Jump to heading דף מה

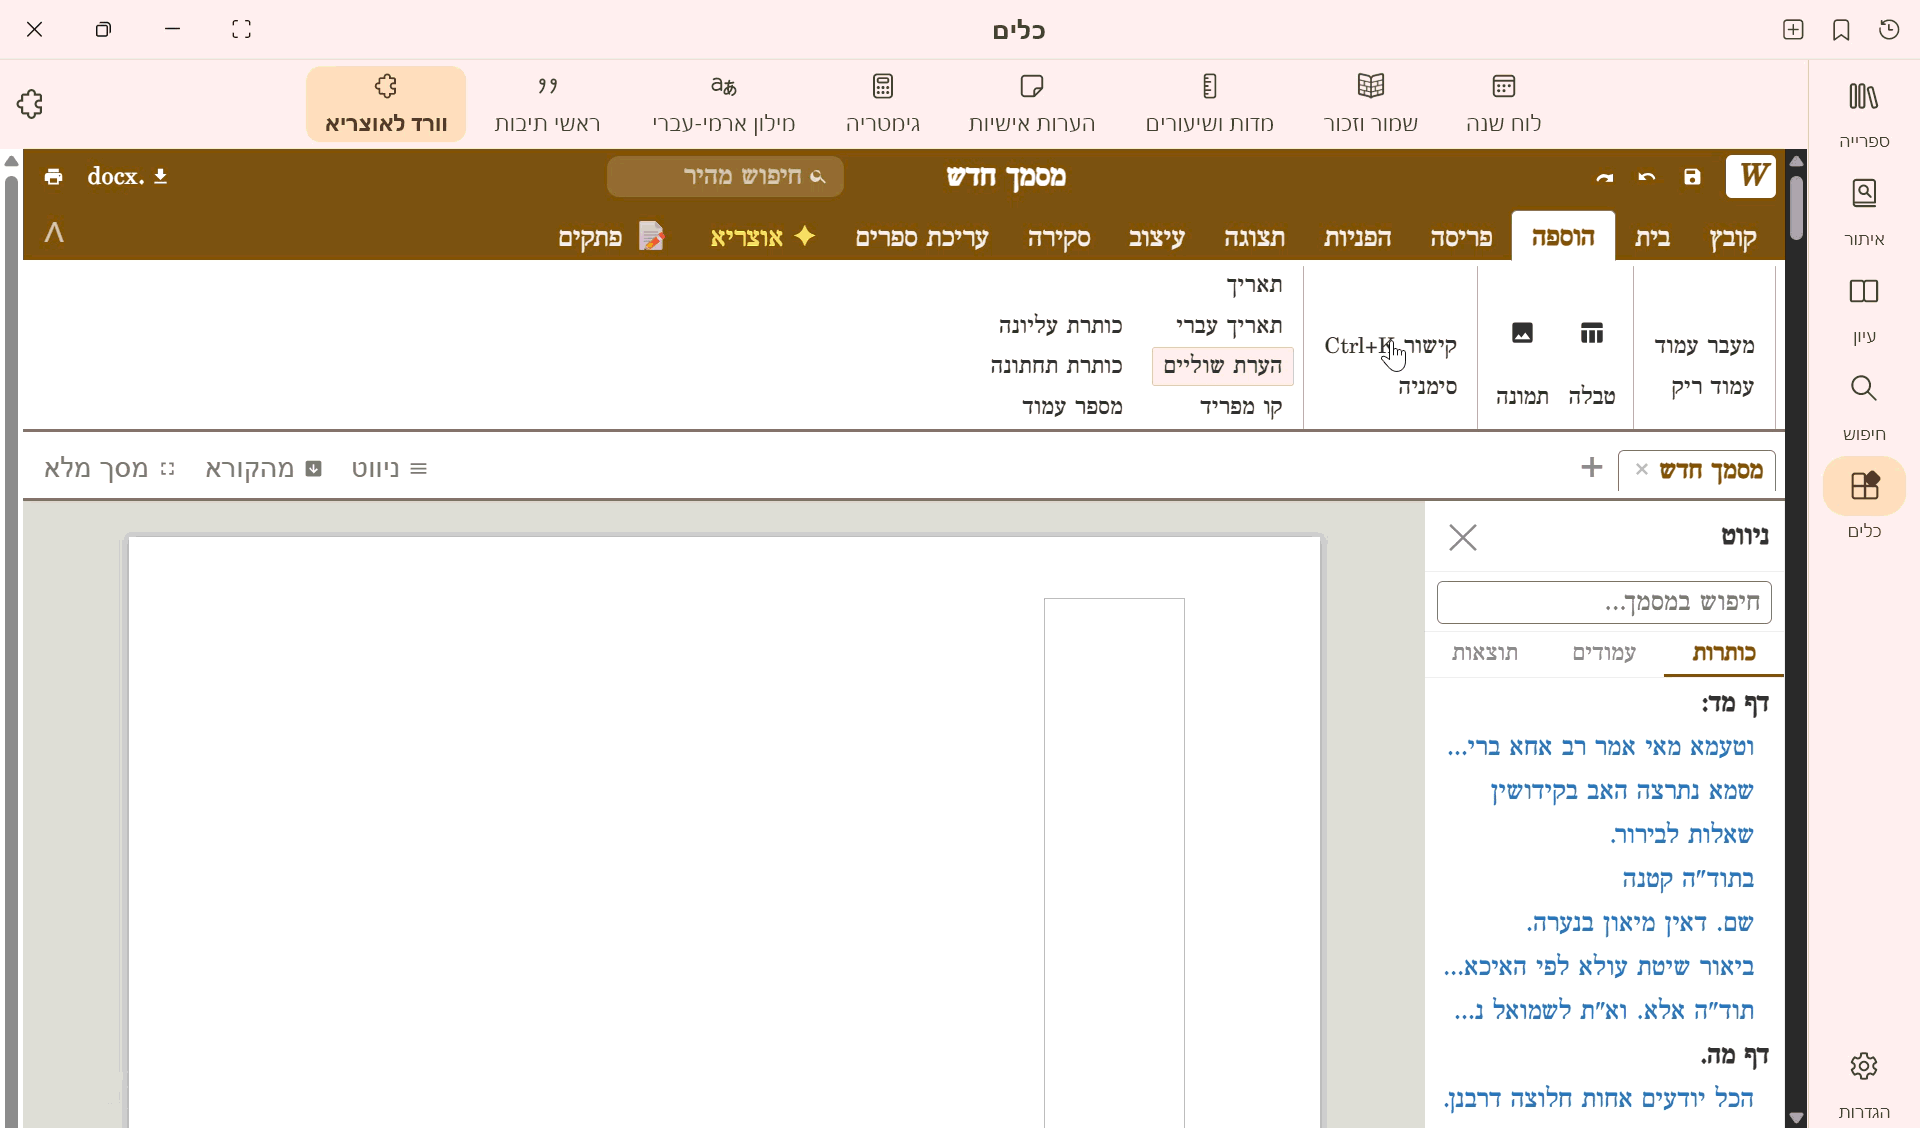tap(1734, 1055)
